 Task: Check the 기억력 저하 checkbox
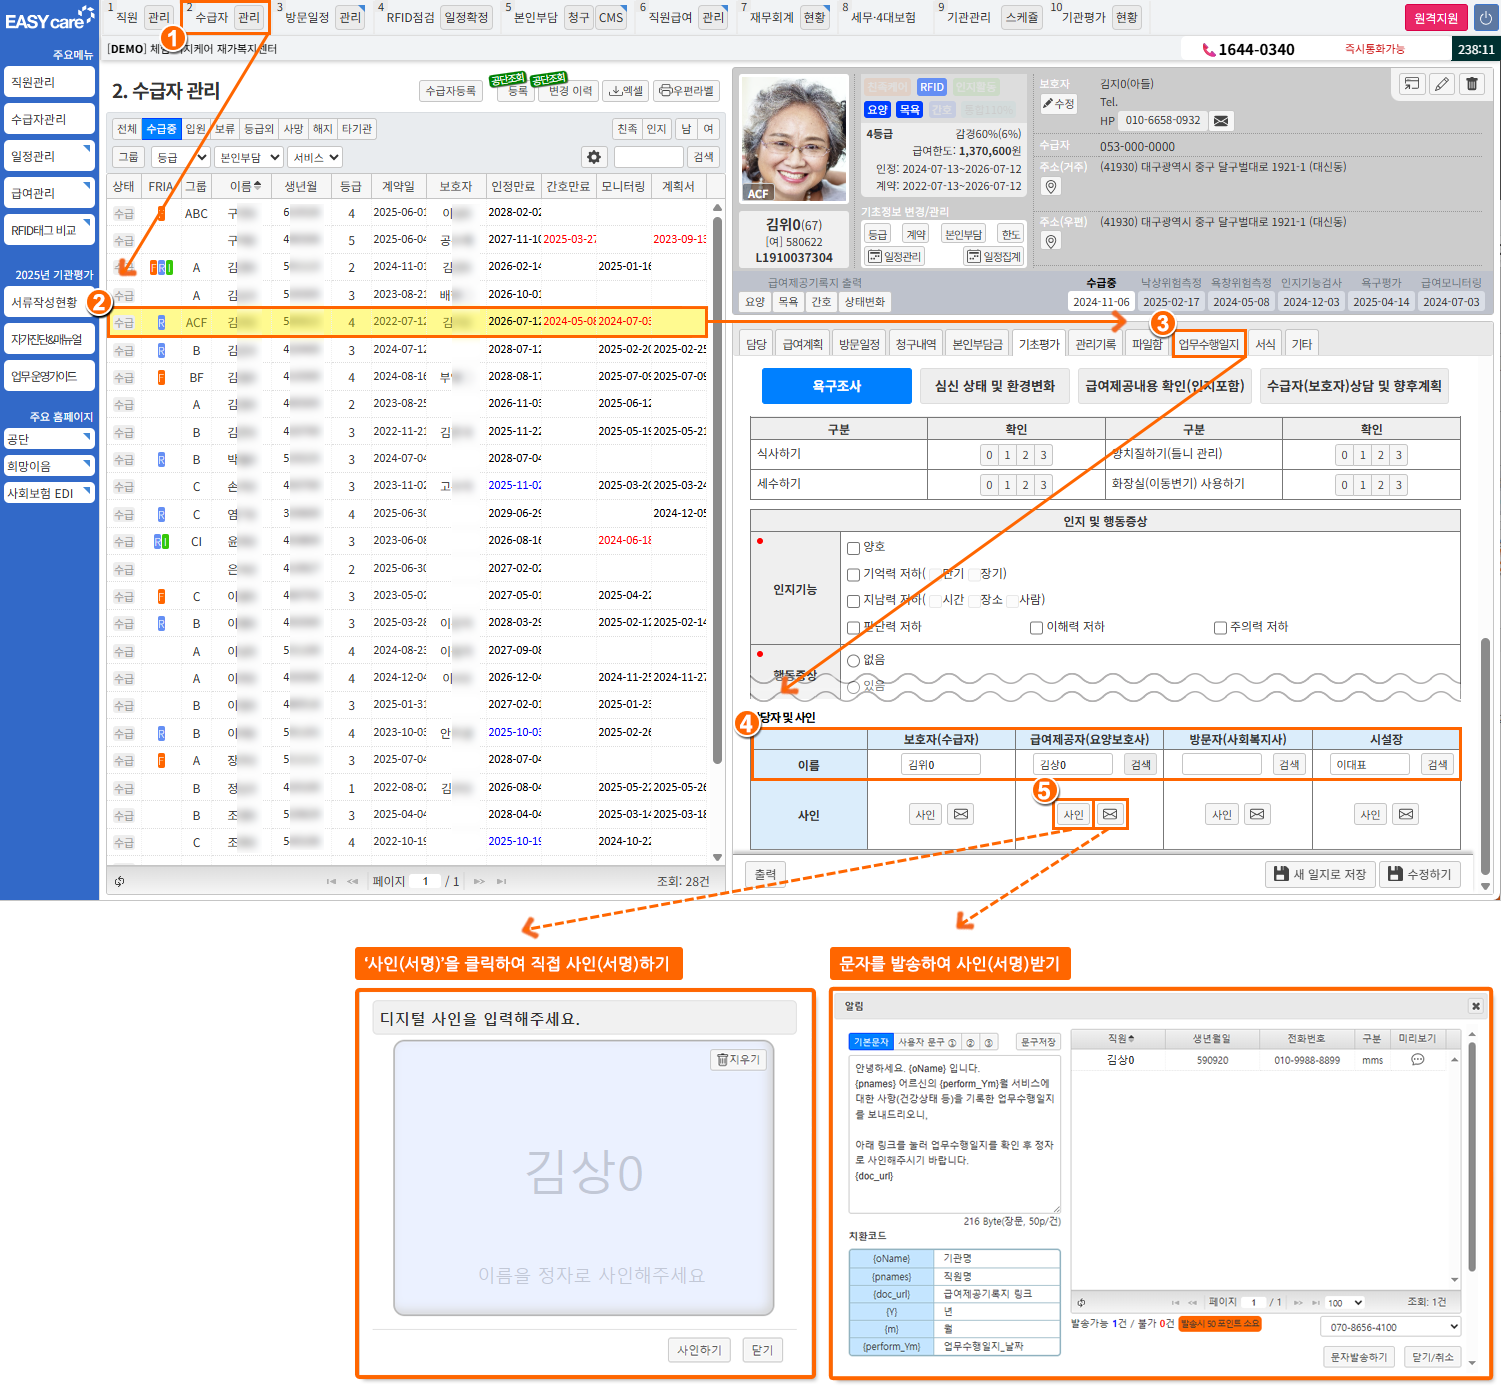[853, 575]
